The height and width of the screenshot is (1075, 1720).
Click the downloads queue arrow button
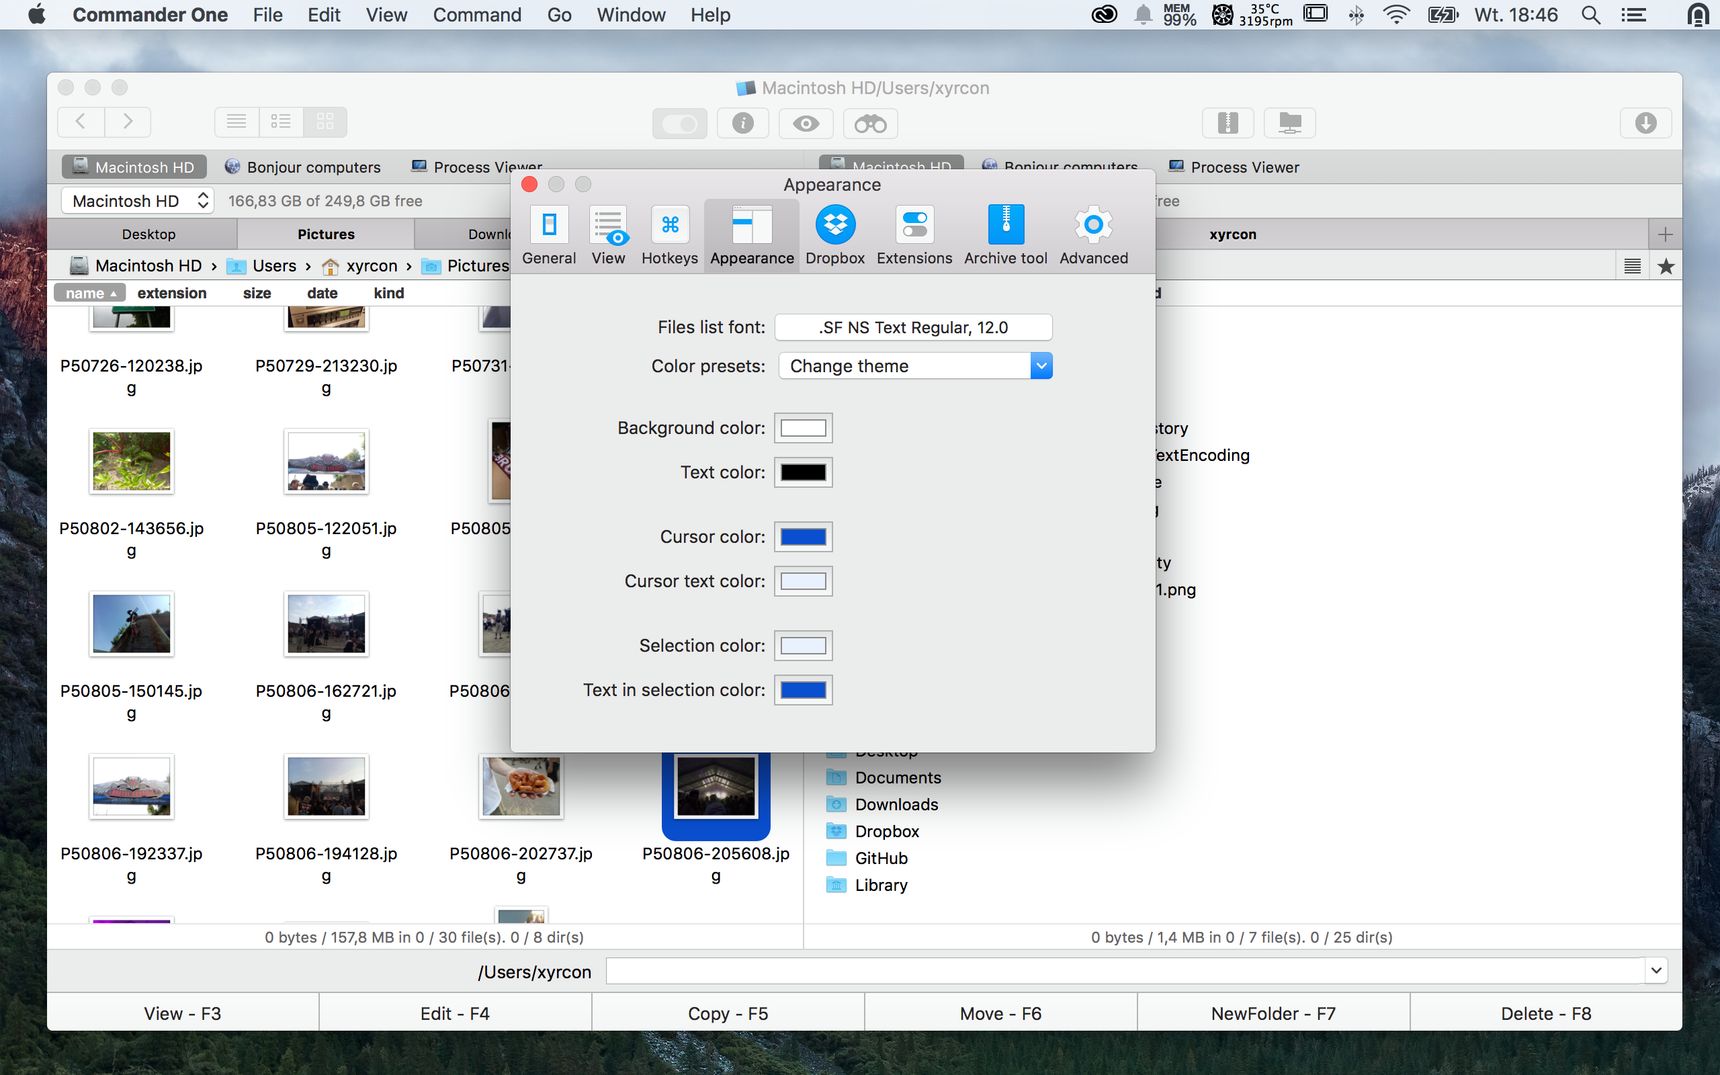click(1646, 123)
